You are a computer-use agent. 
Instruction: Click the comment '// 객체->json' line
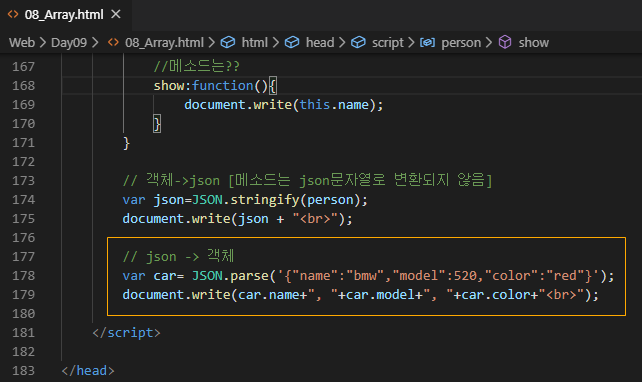307,181
